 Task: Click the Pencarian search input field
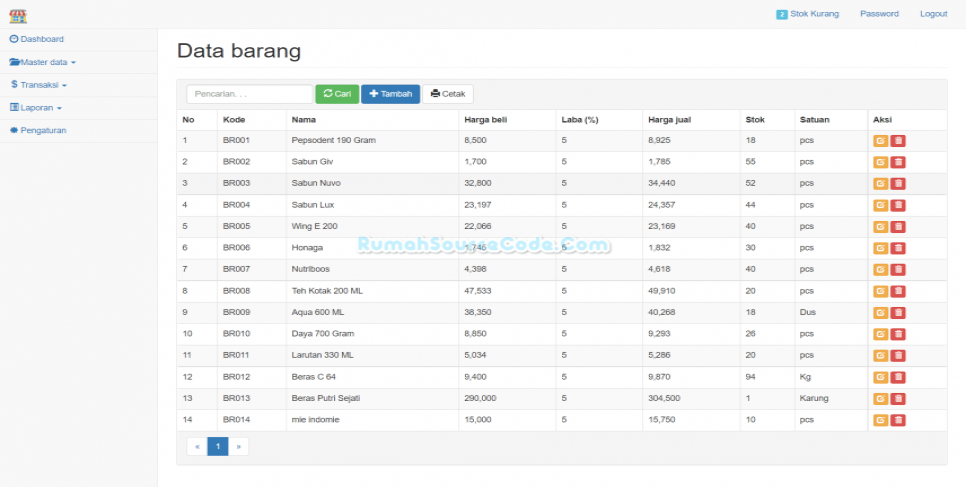pos(249,94)
